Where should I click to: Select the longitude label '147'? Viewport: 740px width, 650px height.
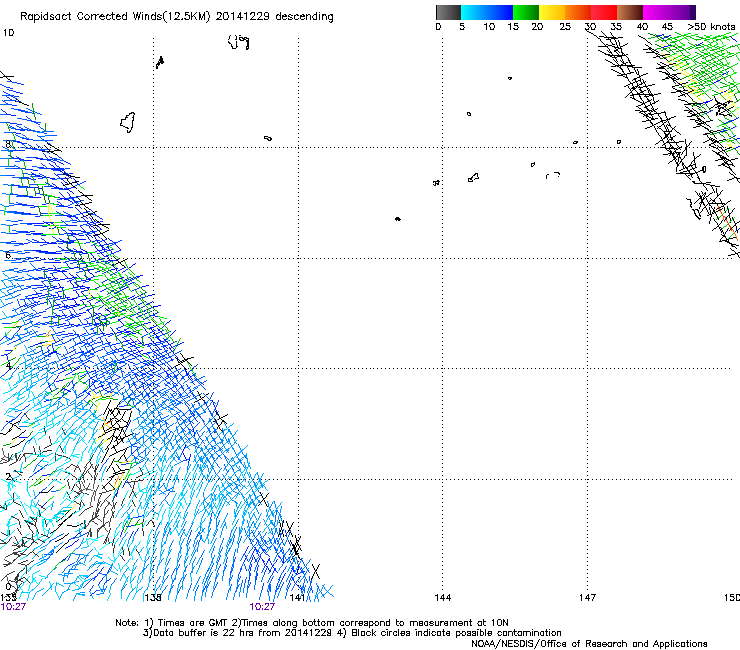[x=587, y=598]
